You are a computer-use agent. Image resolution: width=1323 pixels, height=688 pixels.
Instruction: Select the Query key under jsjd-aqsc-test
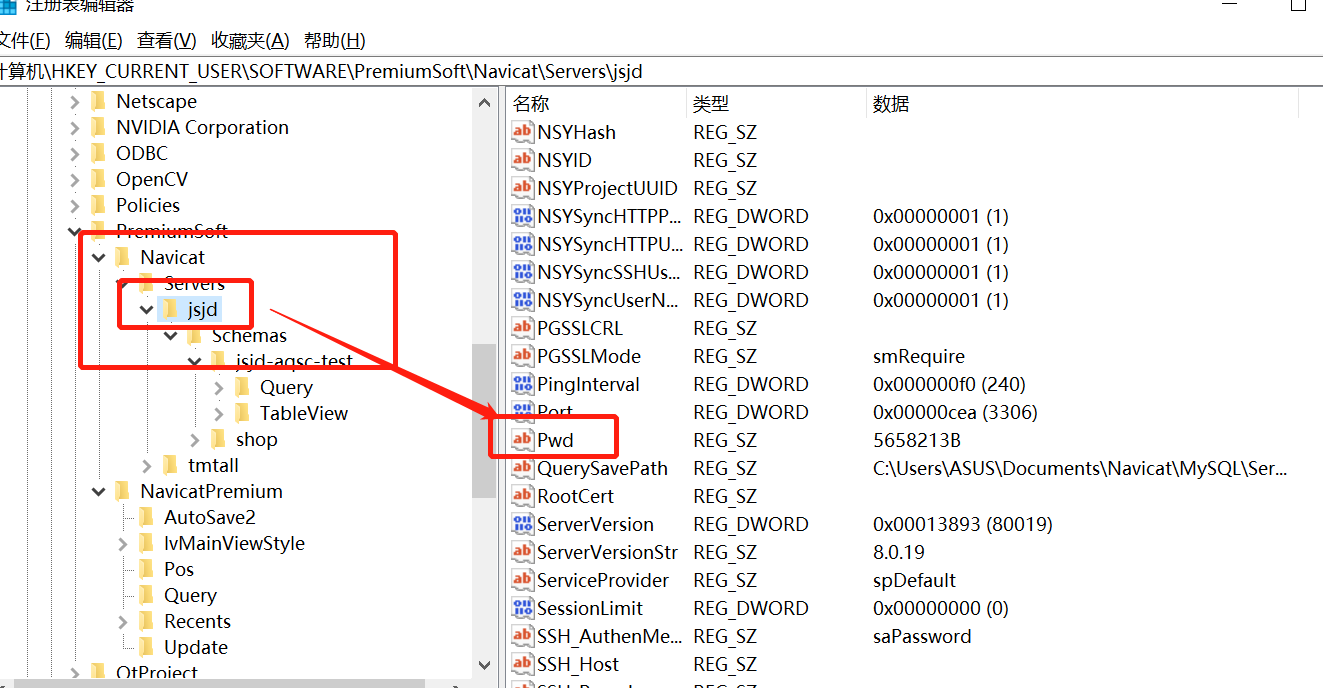pos(286,387)
